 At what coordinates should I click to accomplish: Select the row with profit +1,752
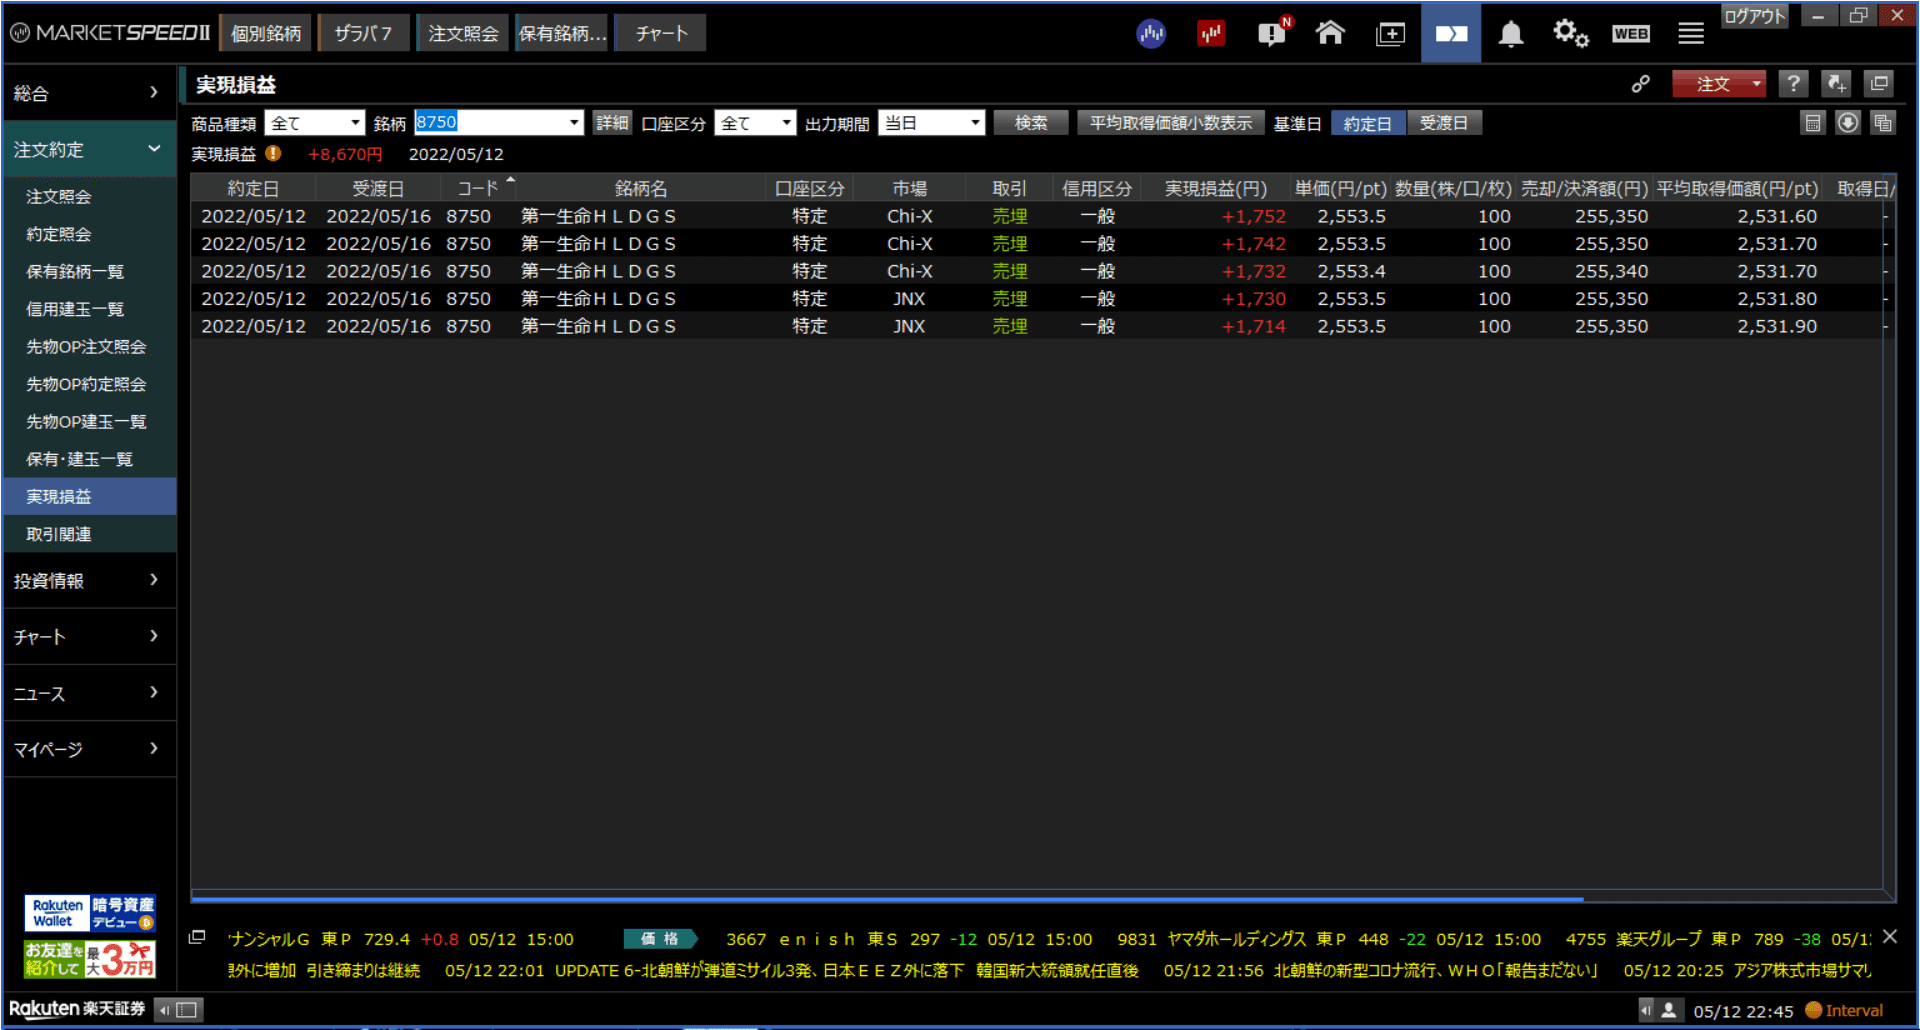1037,216
